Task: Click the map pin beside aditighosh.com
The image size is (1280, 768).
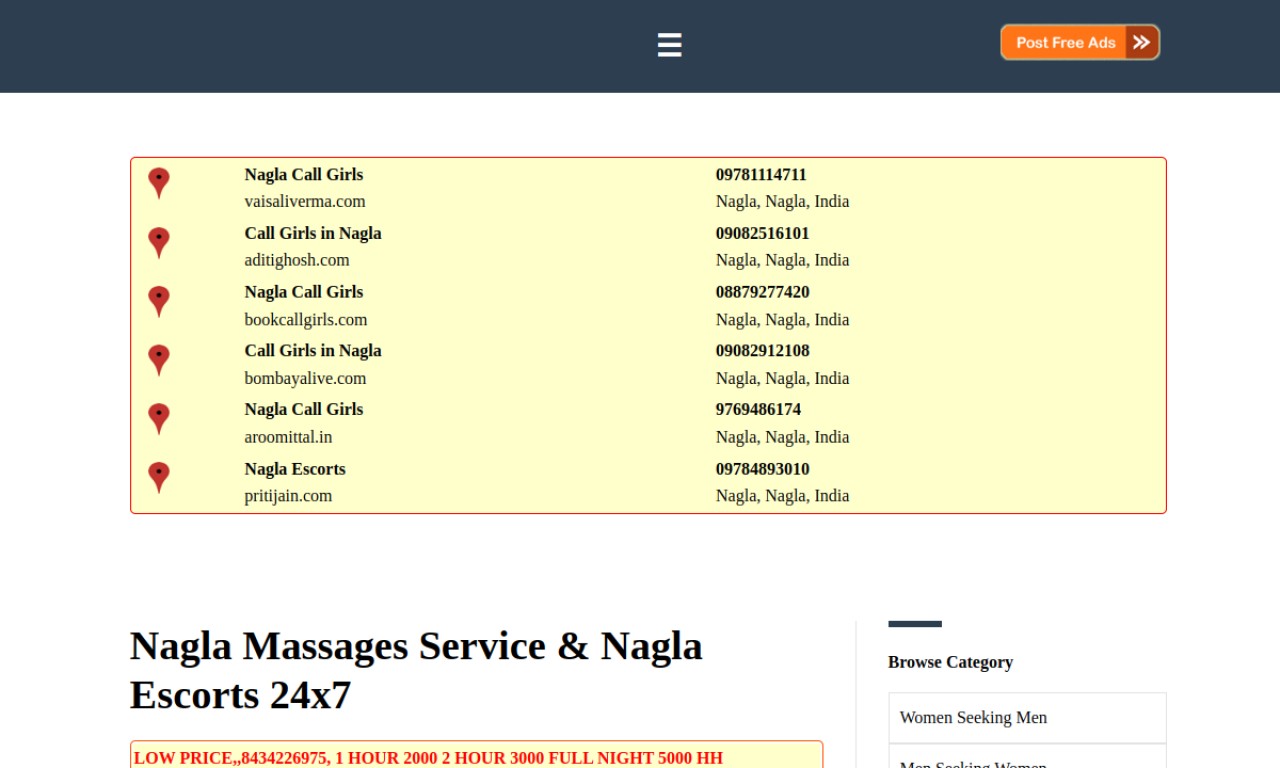Action: pyautogui.click(x=158, y=243)
